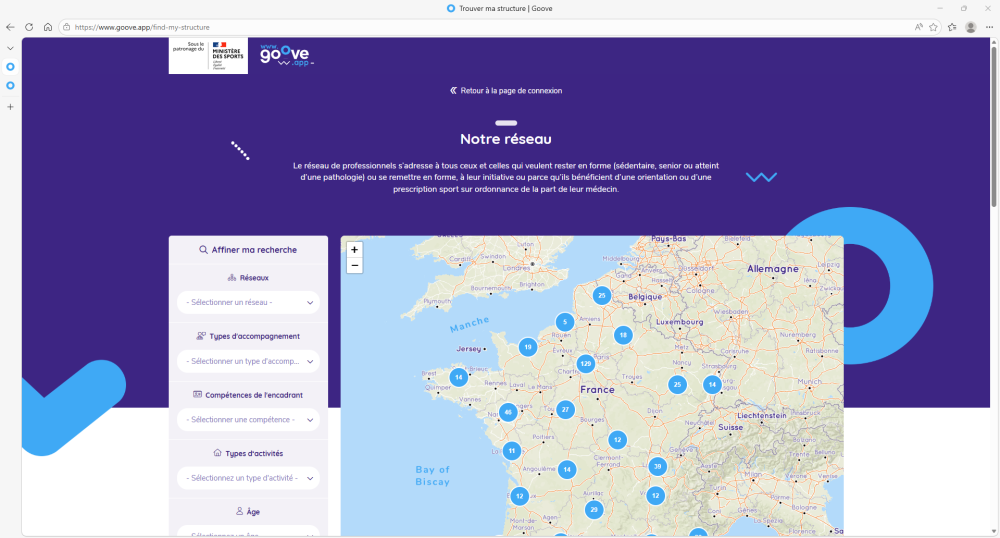Open the browser home page icon

coord(48,27)
